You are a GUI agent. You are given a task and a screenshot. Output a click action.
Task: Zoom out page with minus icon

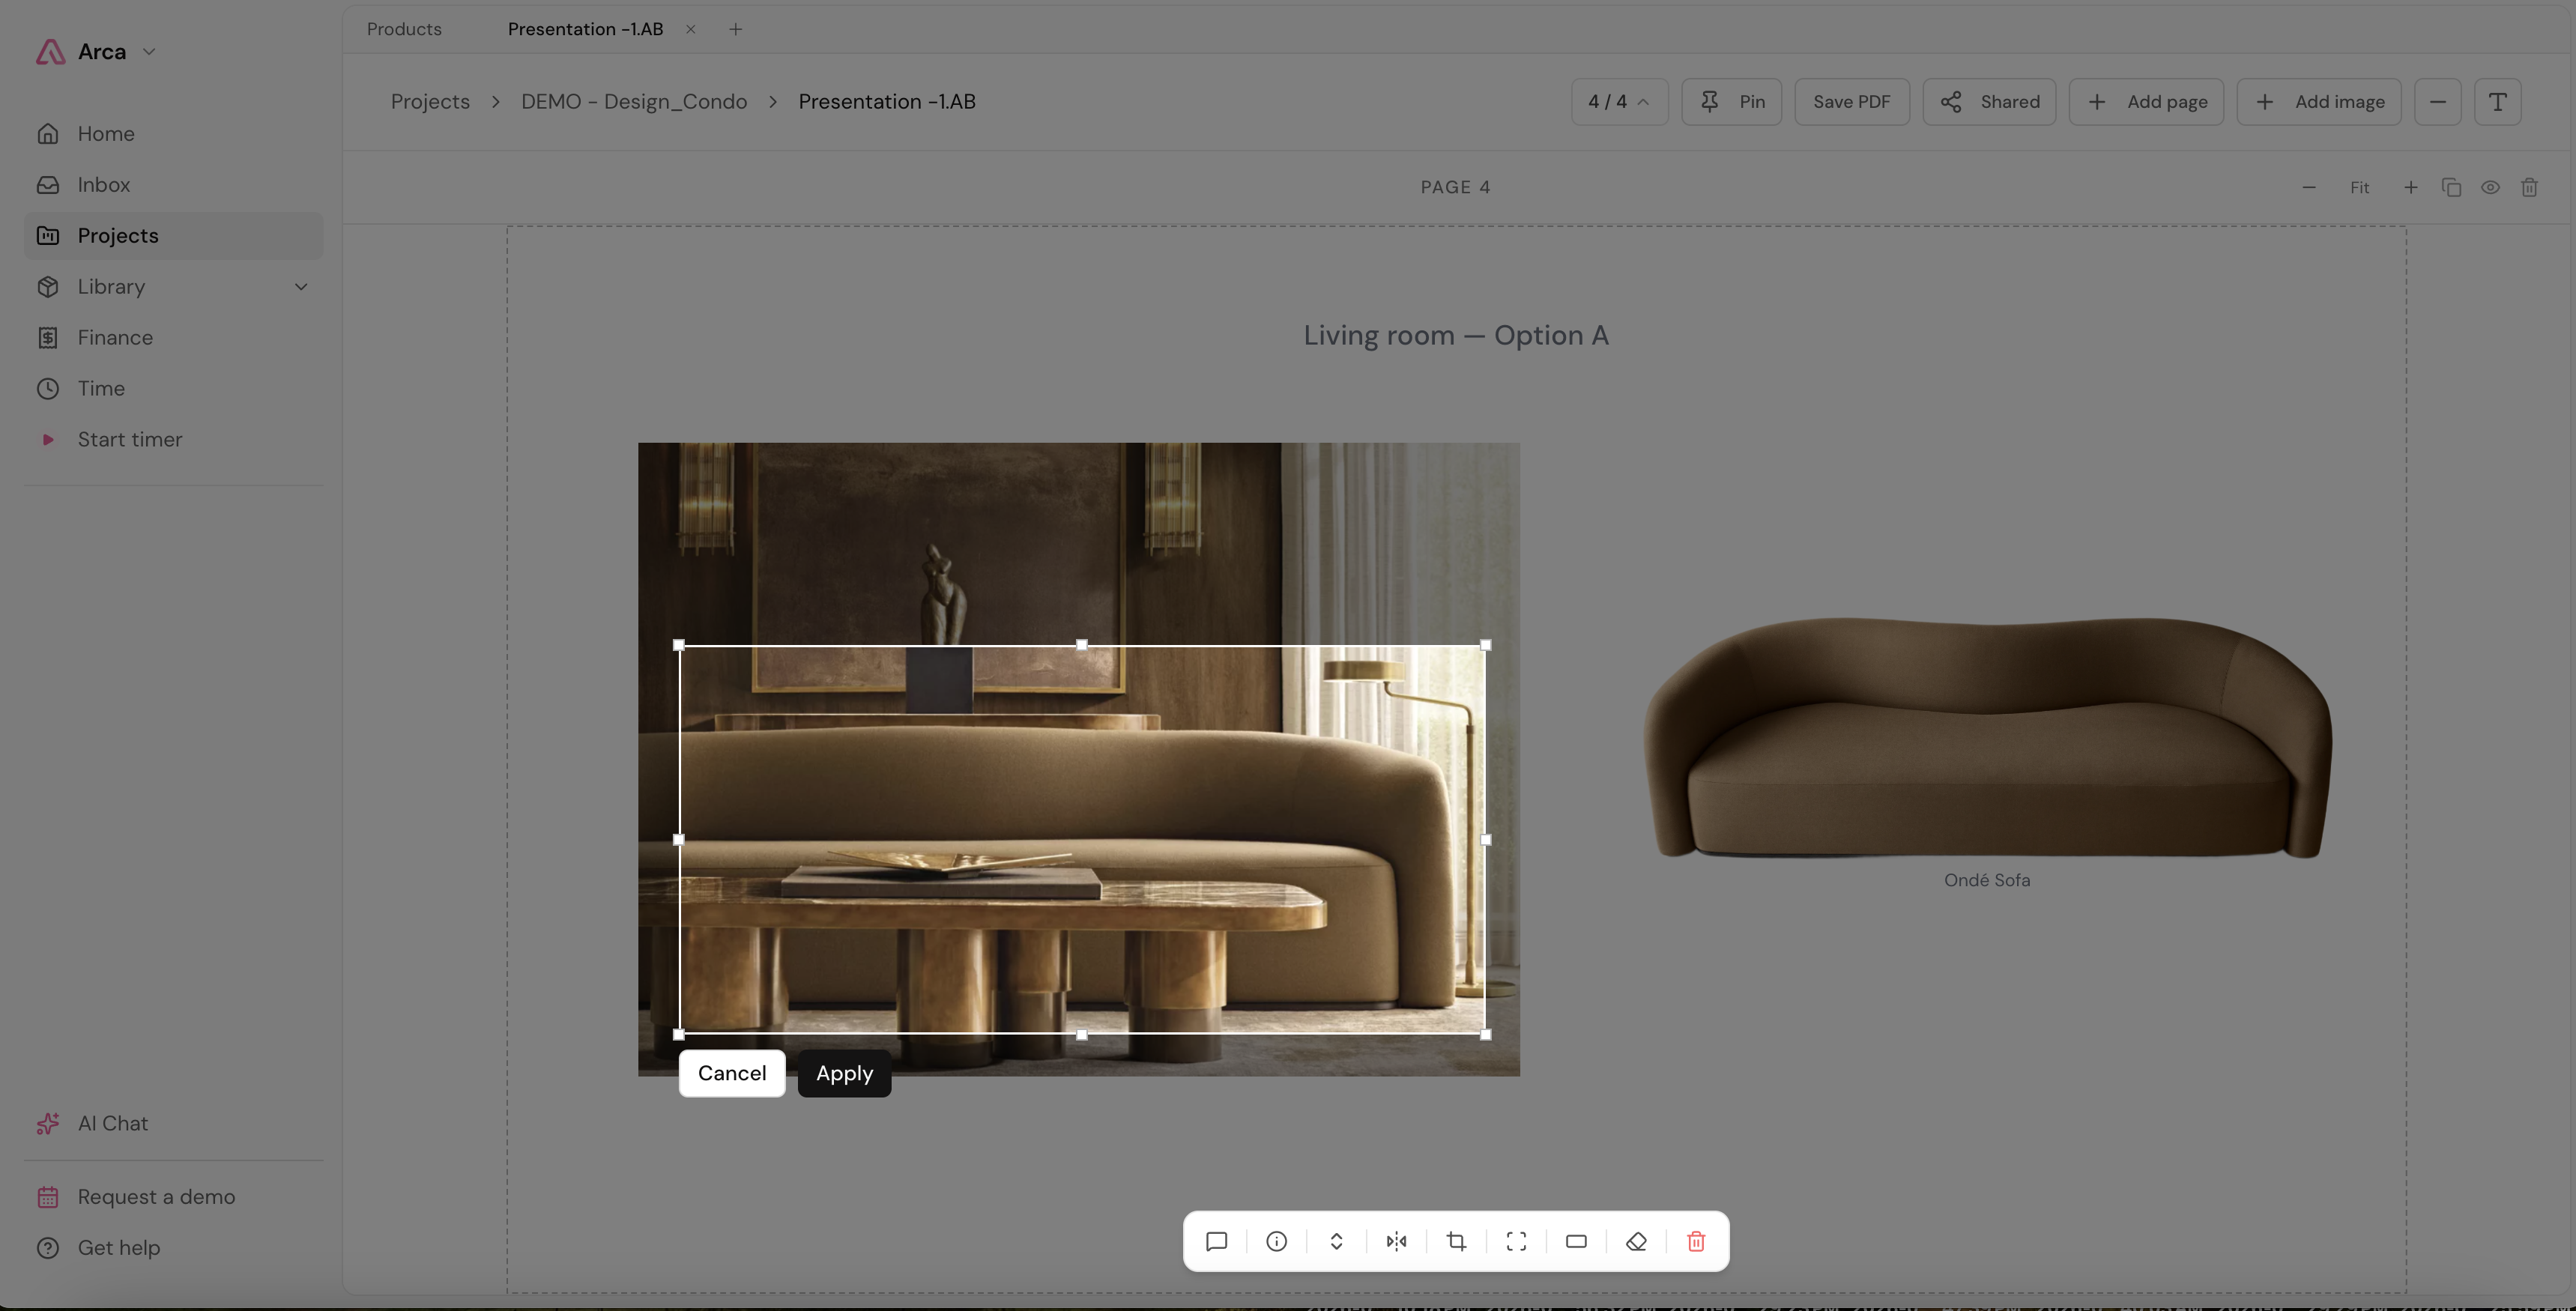point(2309,187)
